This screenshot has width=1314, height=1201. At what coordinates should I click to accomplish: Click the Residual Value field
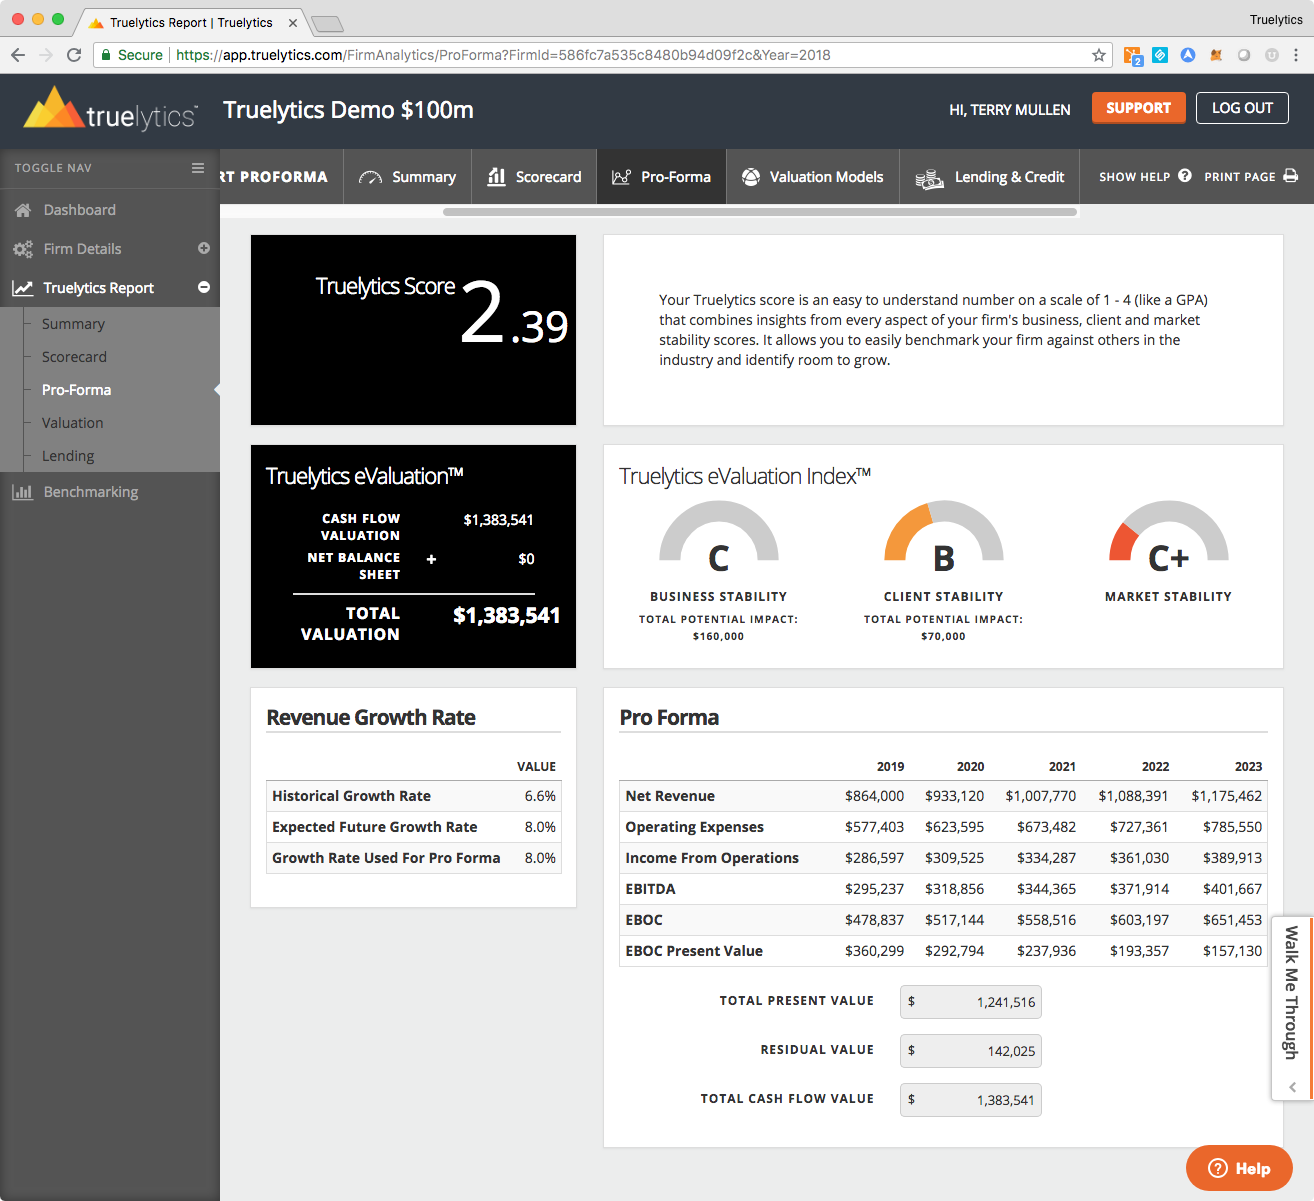click(x=971, y=1051)
